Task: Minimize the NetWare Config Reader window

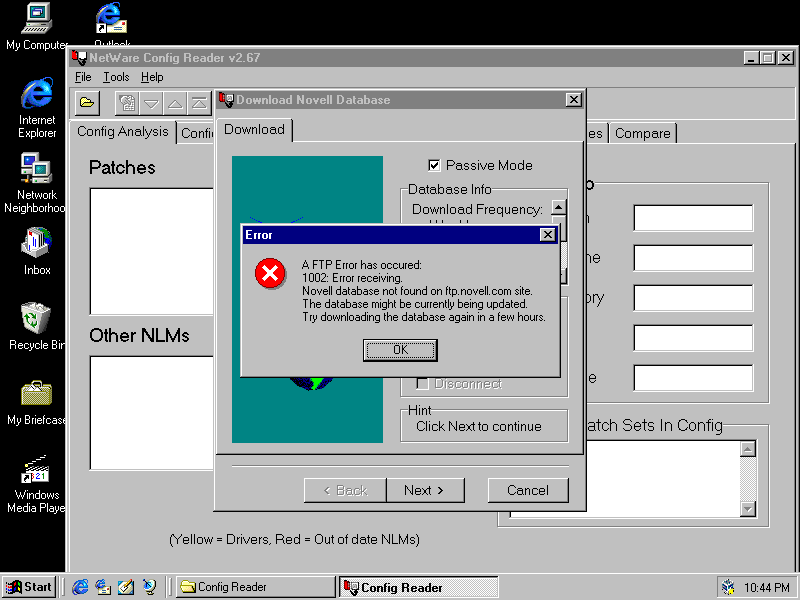Action: click(x=751, y=58)
